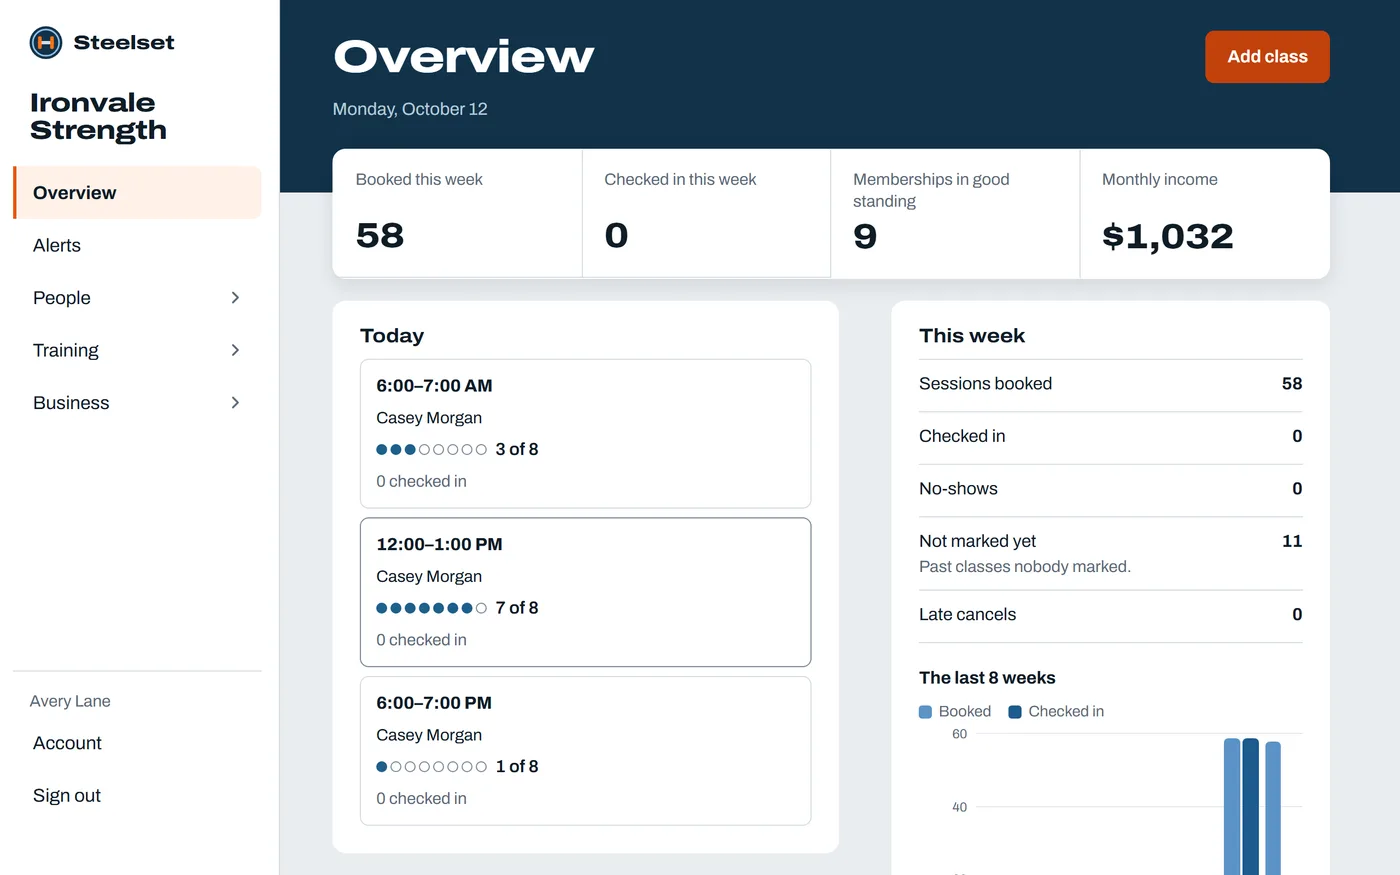The height and width of the screenshot is (875, 1400).
Task: Expand the Training section chevron
Action: pyautogui.click(x=235, y=350)
